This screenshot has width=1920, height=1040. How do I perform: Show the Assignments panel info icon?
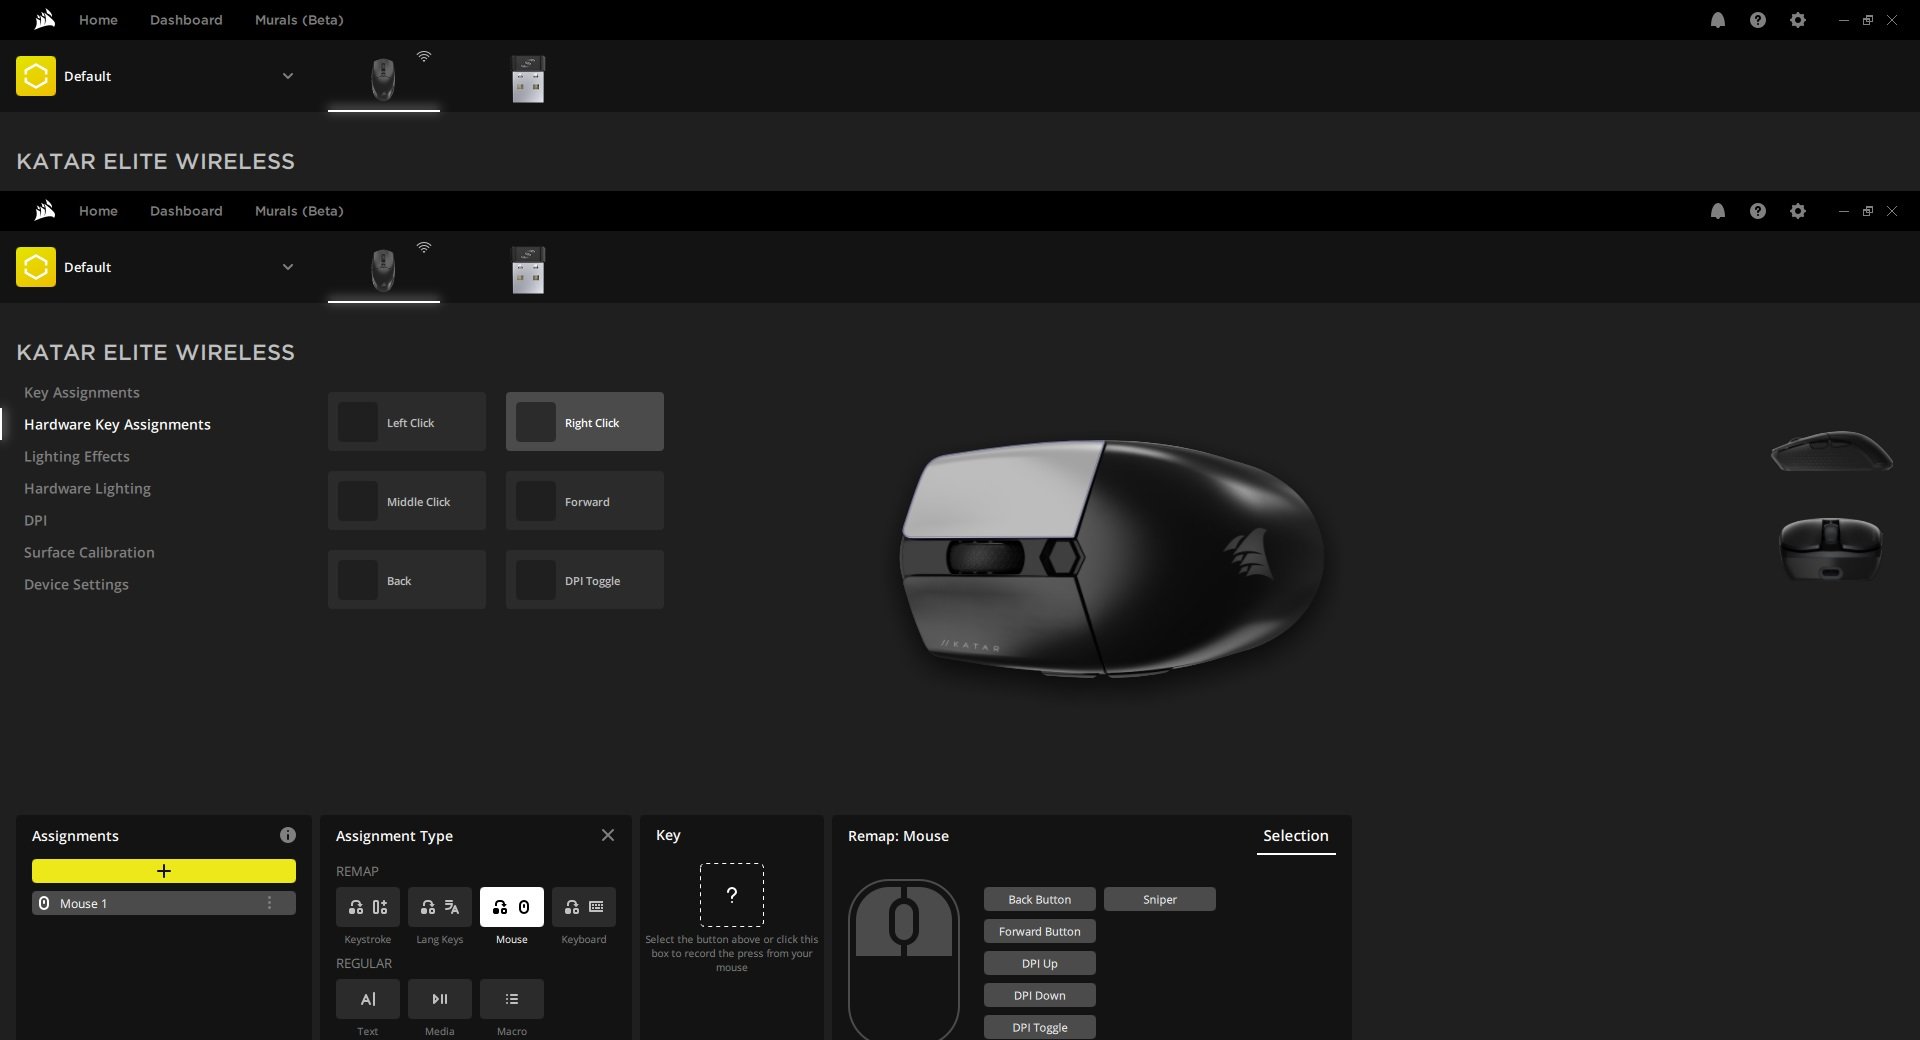tap(288, 835)
